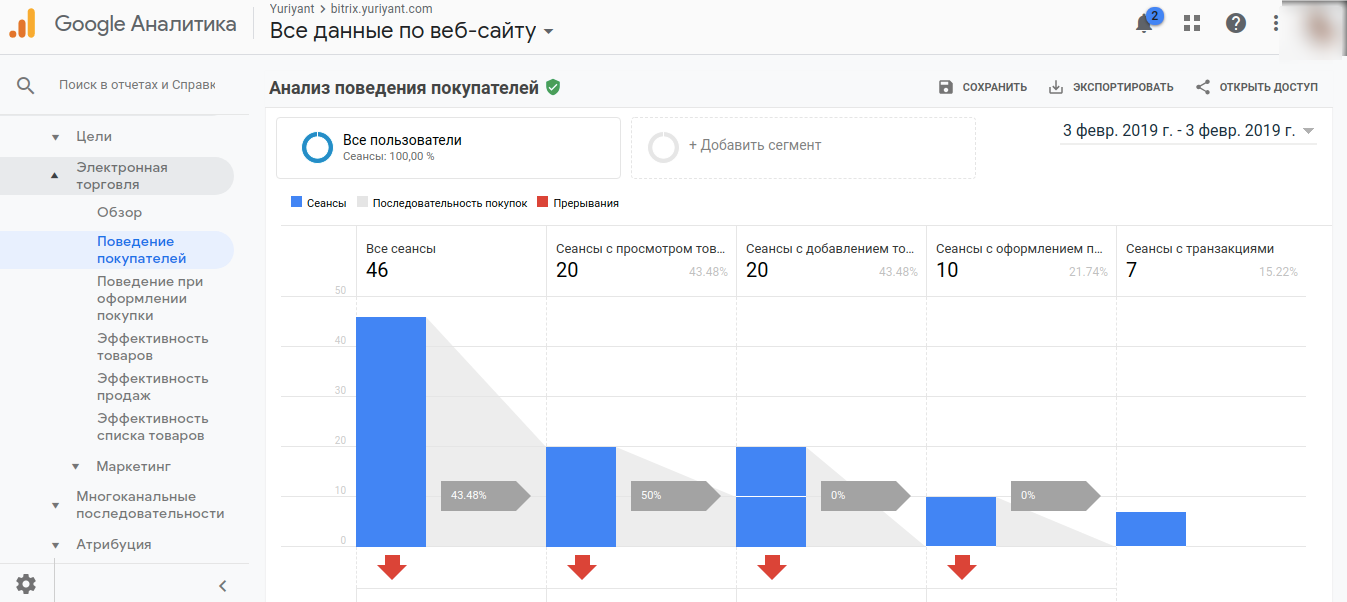Click the green verified shield icon

click(x=553, y=87)
